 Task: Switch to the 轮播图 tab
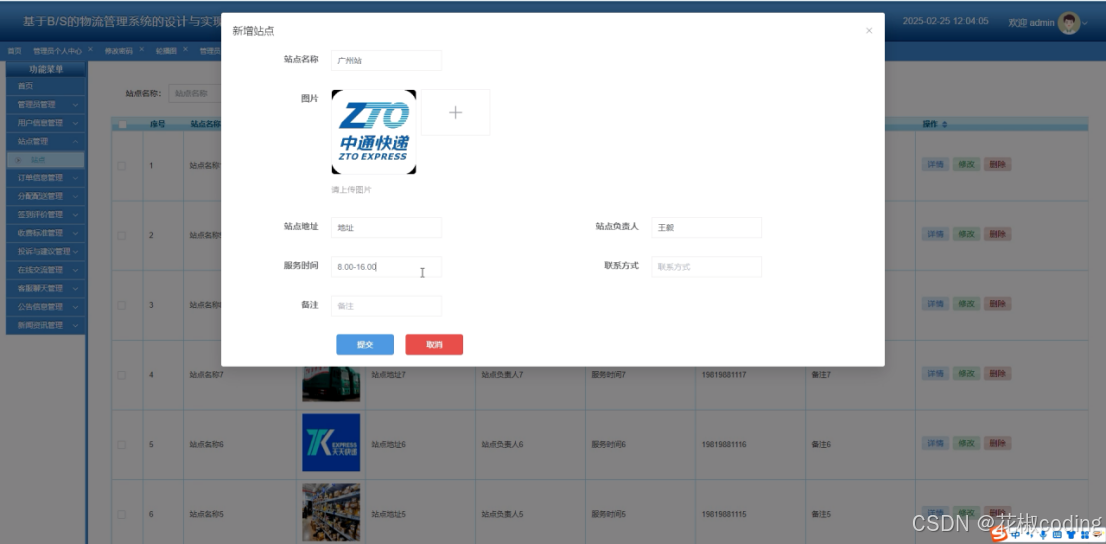166,51
